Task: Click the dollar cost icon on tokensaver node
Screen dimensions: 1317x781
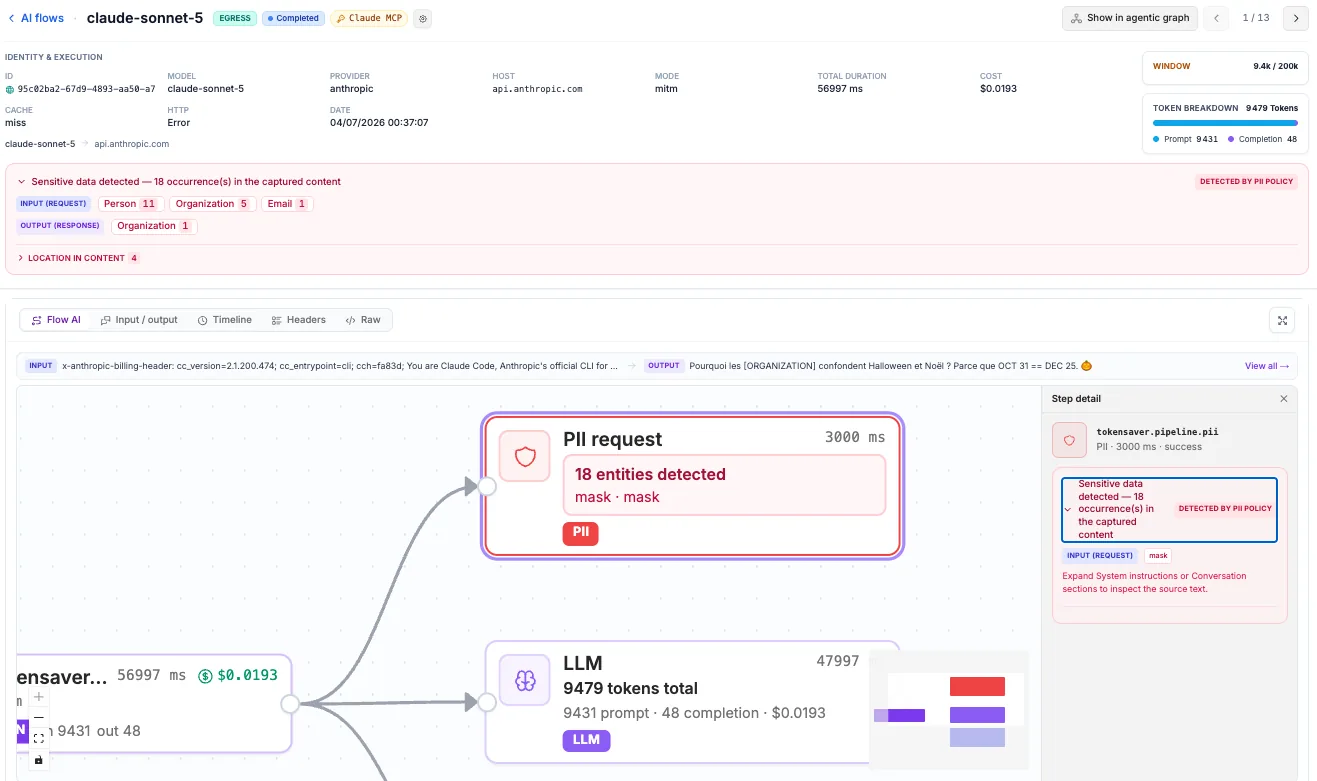Action: [x=206, y=676]
